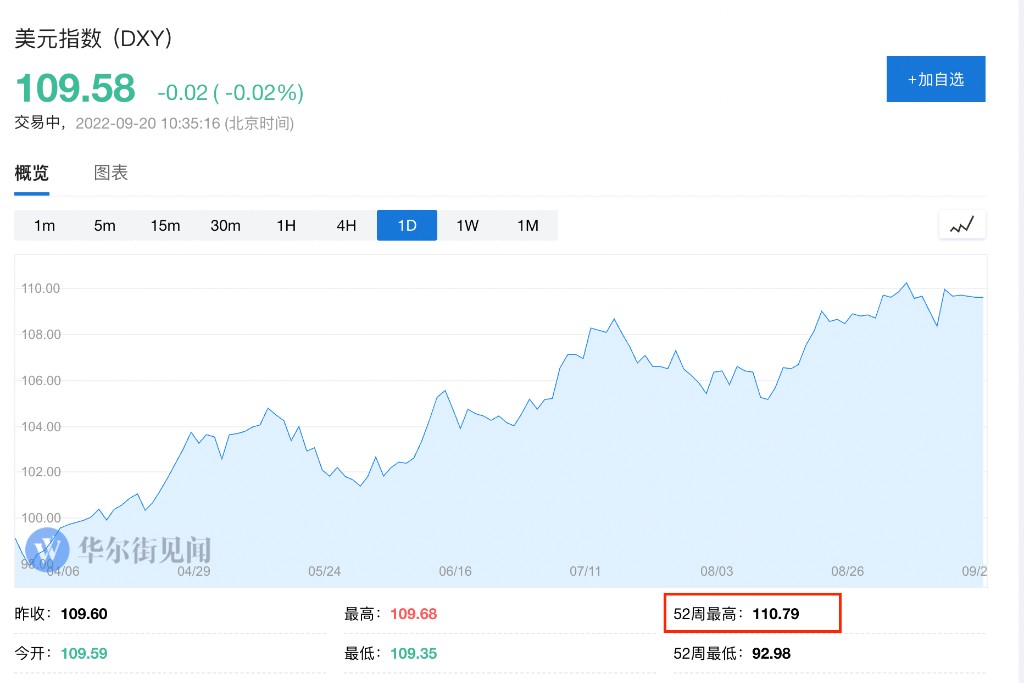Click the 07/11 date on chart axis
This screenshot has height=683, width=1024.
[x=585, y=571]
